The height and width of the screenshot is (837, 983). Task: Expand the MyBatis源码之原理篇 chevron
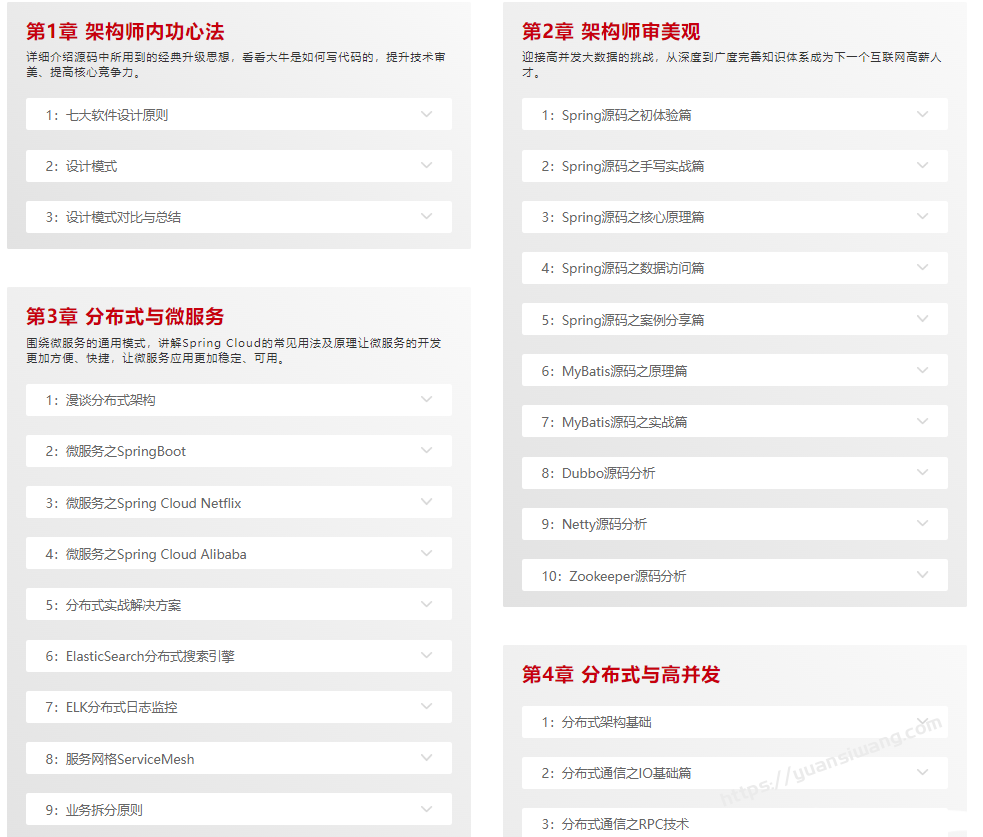(922, 370)
